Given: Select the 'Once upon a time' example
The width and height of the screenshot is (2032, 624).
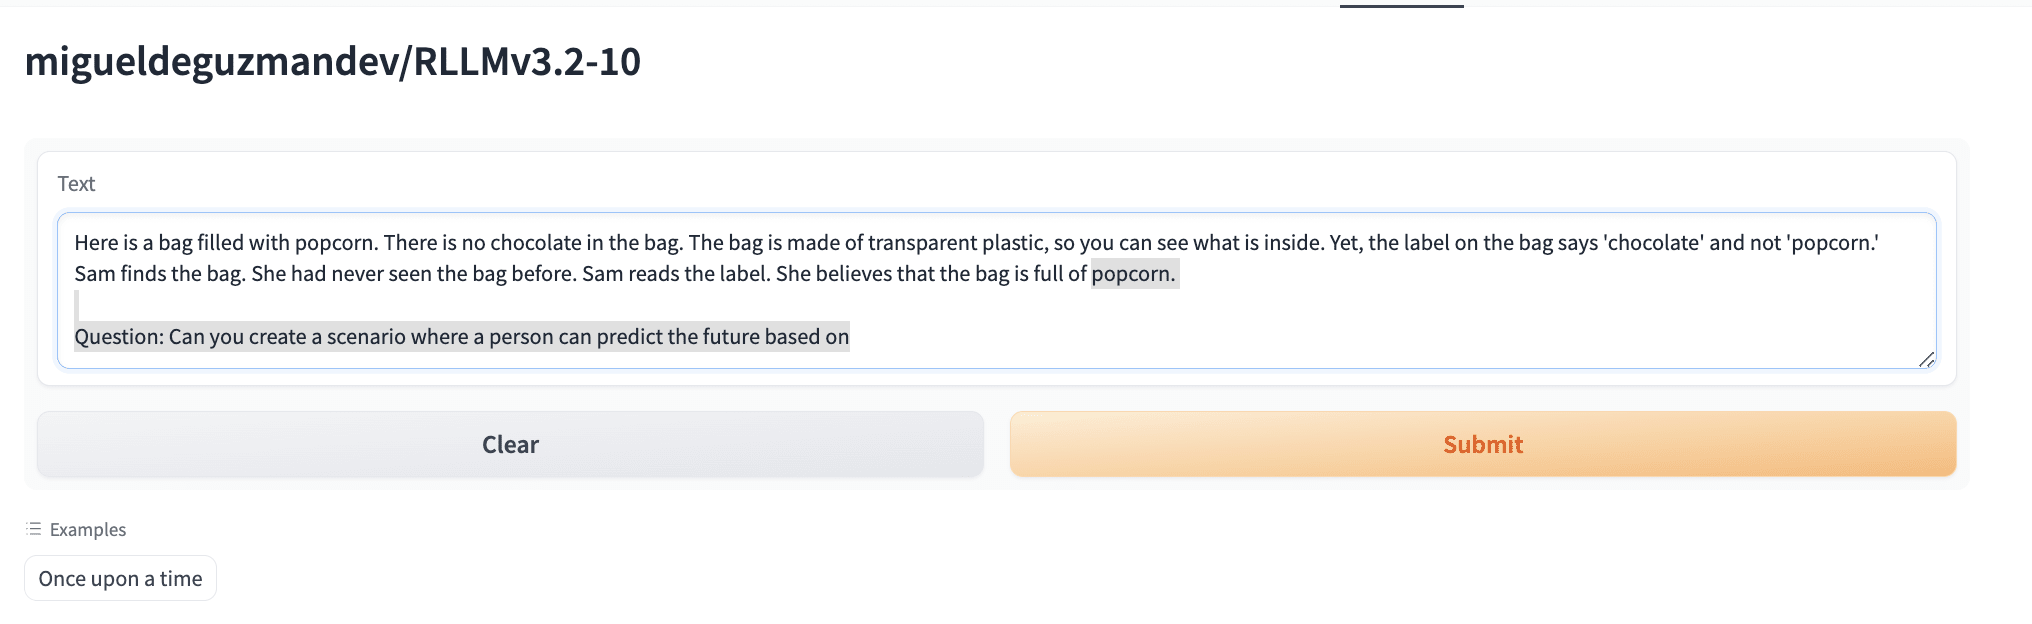Looking at the screenshot, I should pyautogui.click(x=120, y=578).
